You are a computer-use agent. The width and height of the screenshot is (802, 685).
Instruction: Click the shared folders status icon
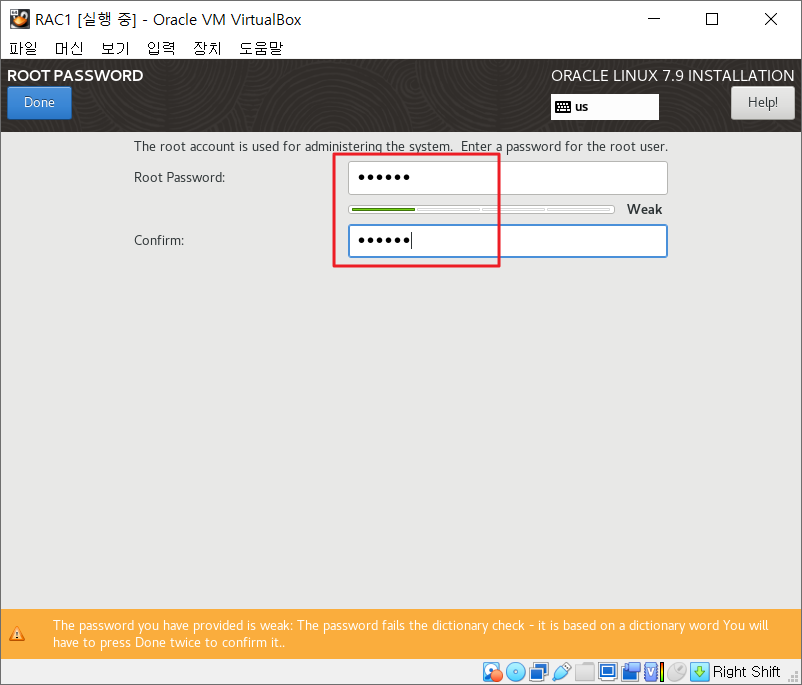click(585, 672)
